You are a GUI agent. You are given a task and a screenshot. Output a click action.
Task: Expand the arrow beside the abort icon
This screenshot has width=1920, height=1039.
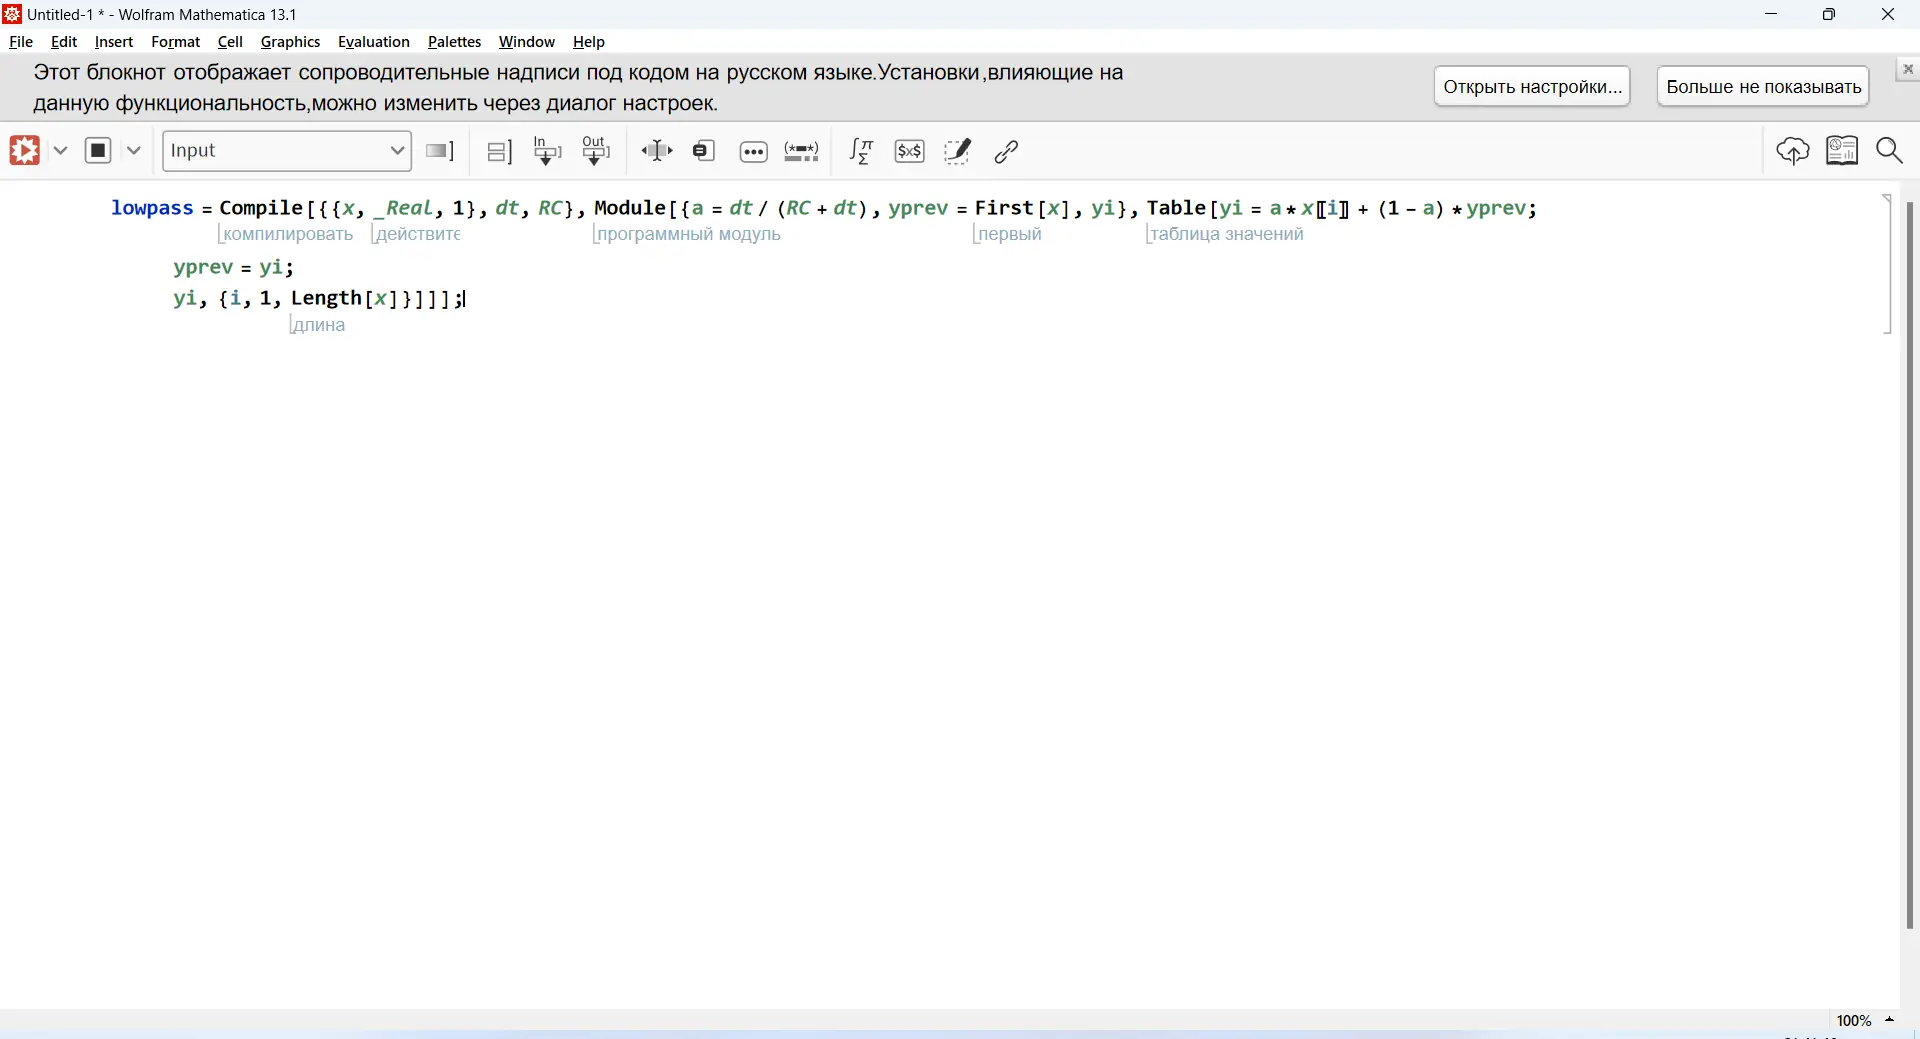[x=134, y=151]
